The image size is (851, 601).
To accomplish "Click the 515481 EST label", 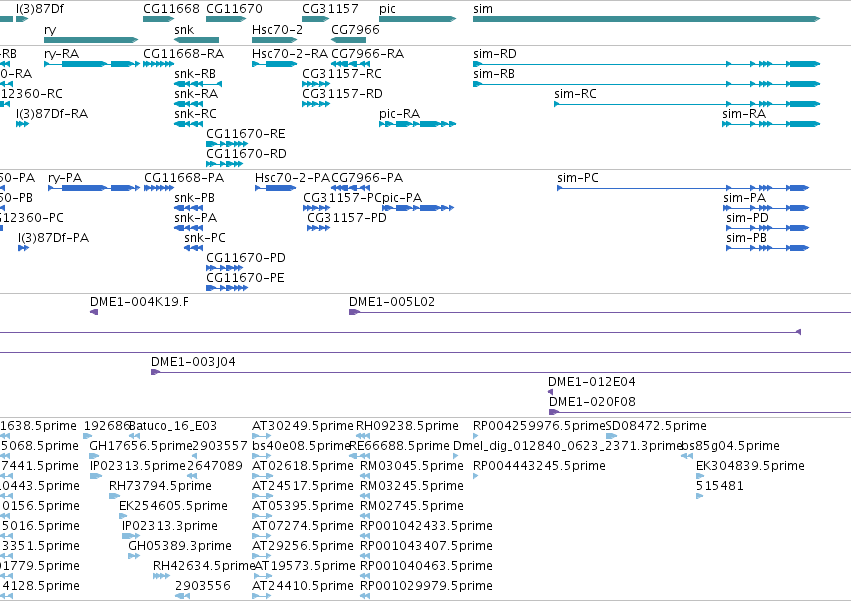I will pos(720,486).
